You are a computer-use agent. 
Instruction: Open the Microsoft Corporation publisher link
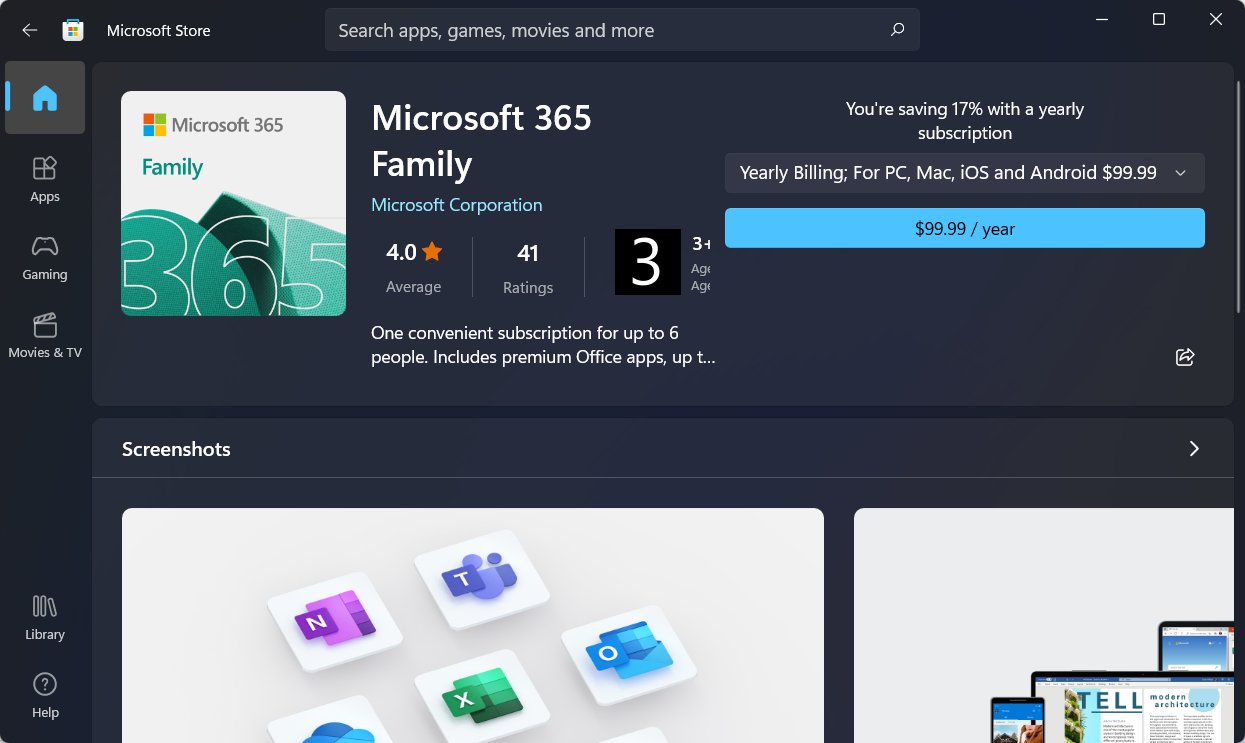click(457, 205)
